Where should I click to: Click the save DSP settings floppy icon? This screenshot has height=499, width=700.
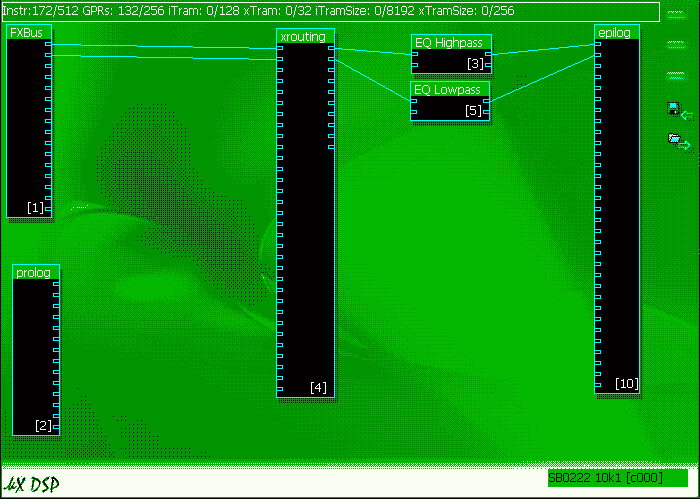[680, 110]
